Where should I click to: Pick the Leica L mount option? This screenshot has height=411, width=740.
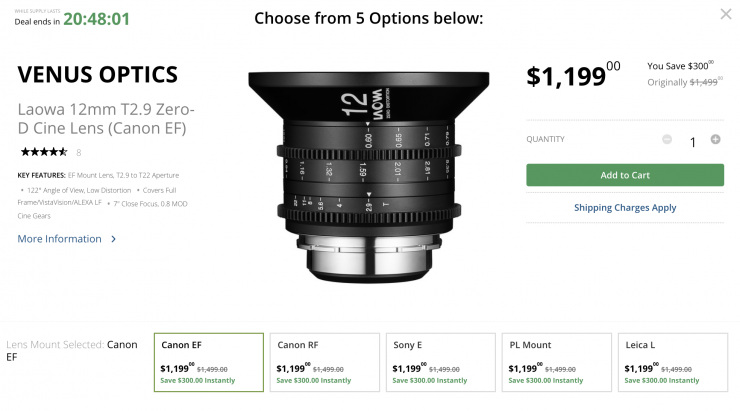click(x=672, y=362)
